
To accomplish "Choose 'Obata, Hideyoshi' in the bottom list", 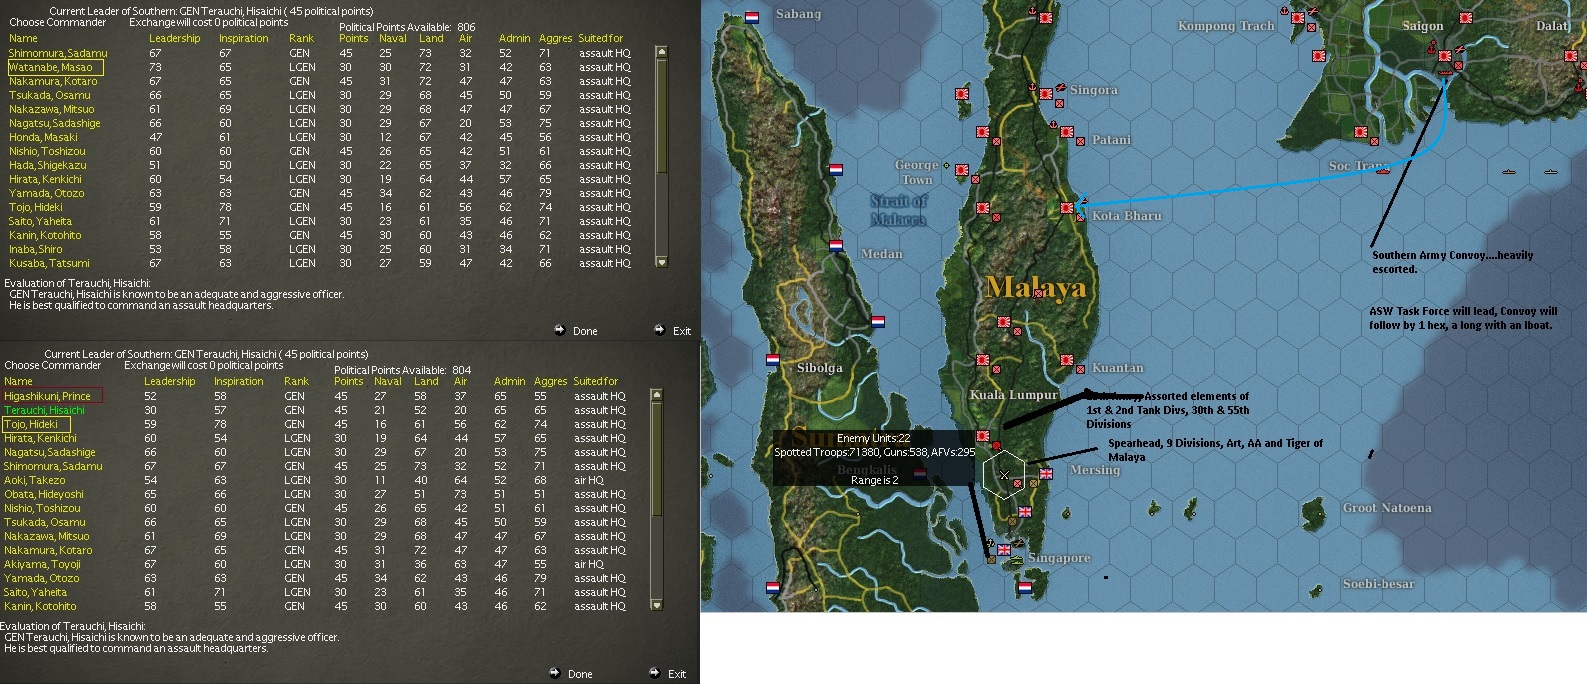I will 44,495.
